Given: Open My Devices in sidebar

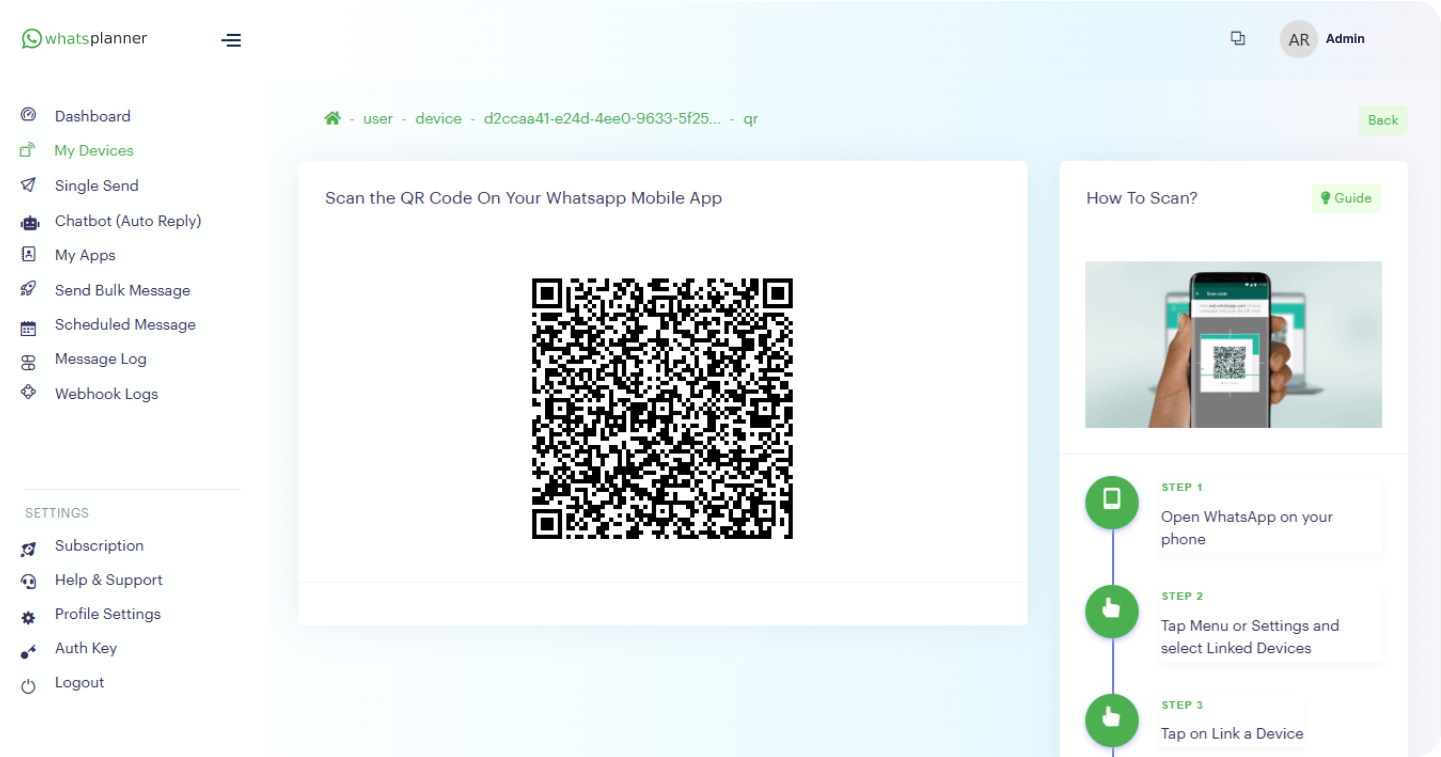Looking at the screenshot, I should tap(93, 151).
